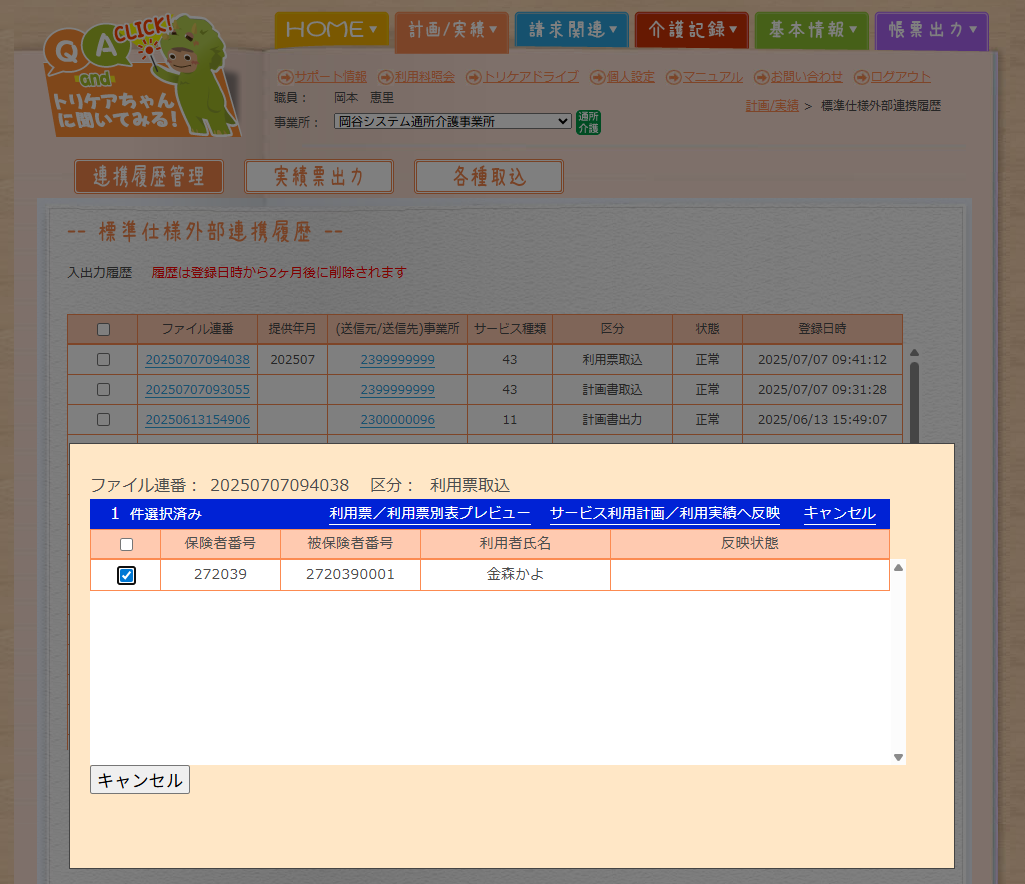Image resolution: width=1025 pixels, height=884 pixels.
Task: Open file number link 20250707093055
Action: click(x=197, y=390)
